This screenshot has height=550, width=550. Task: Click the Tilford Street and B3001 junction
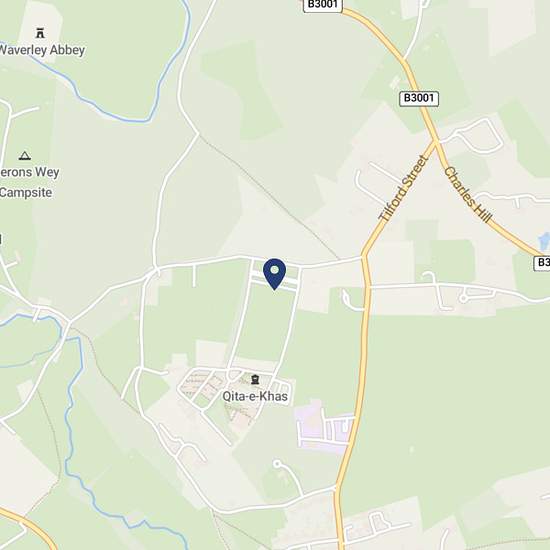coord(436,141)
